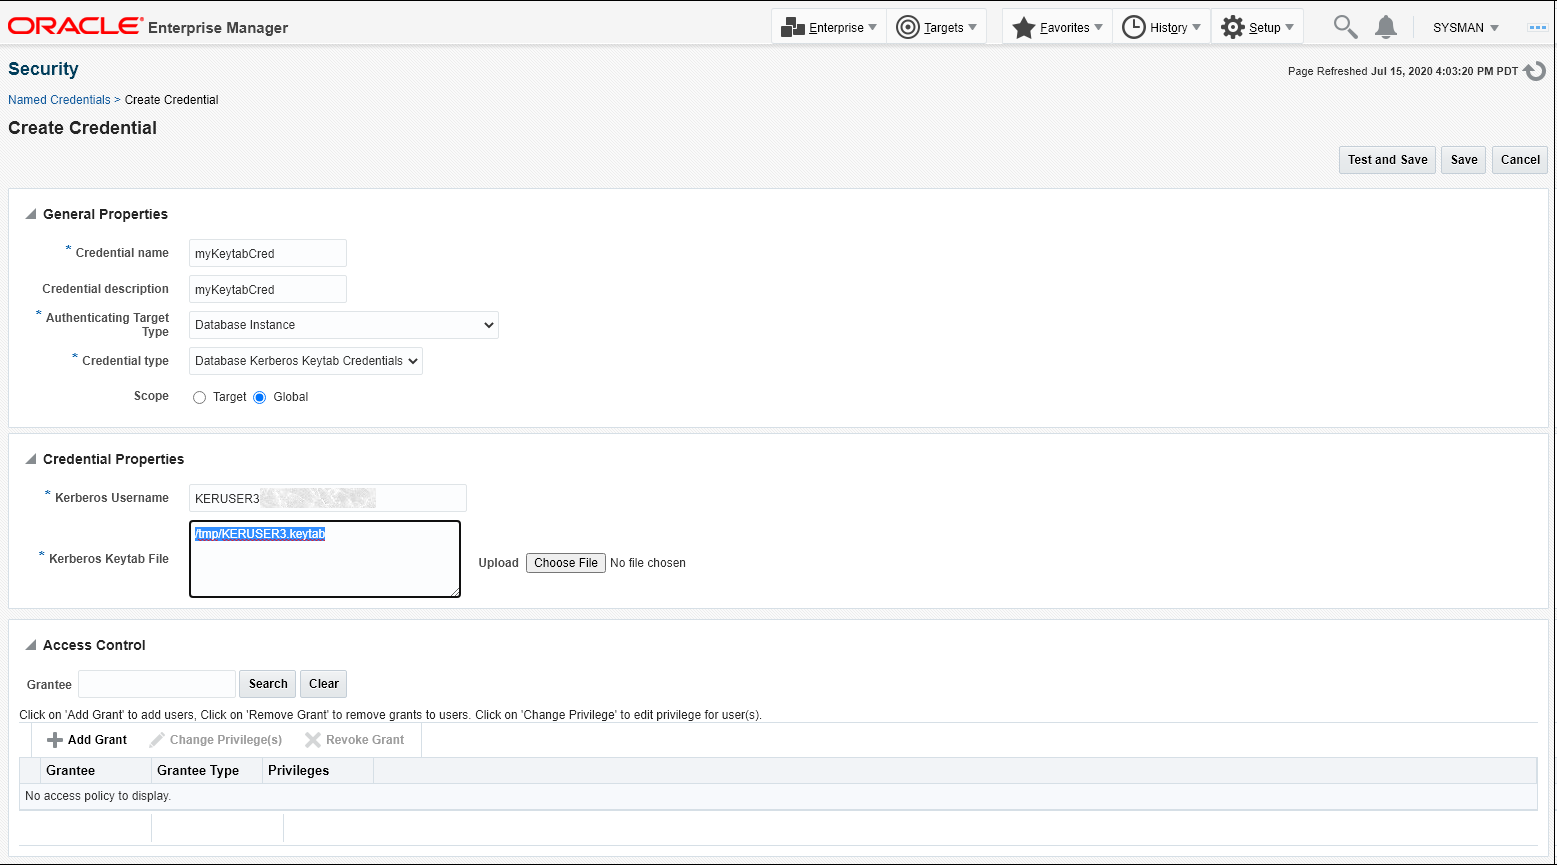This screenshot has height=865, width=1557.
Task: Open the Setup menu
Action: (1257, 27)
